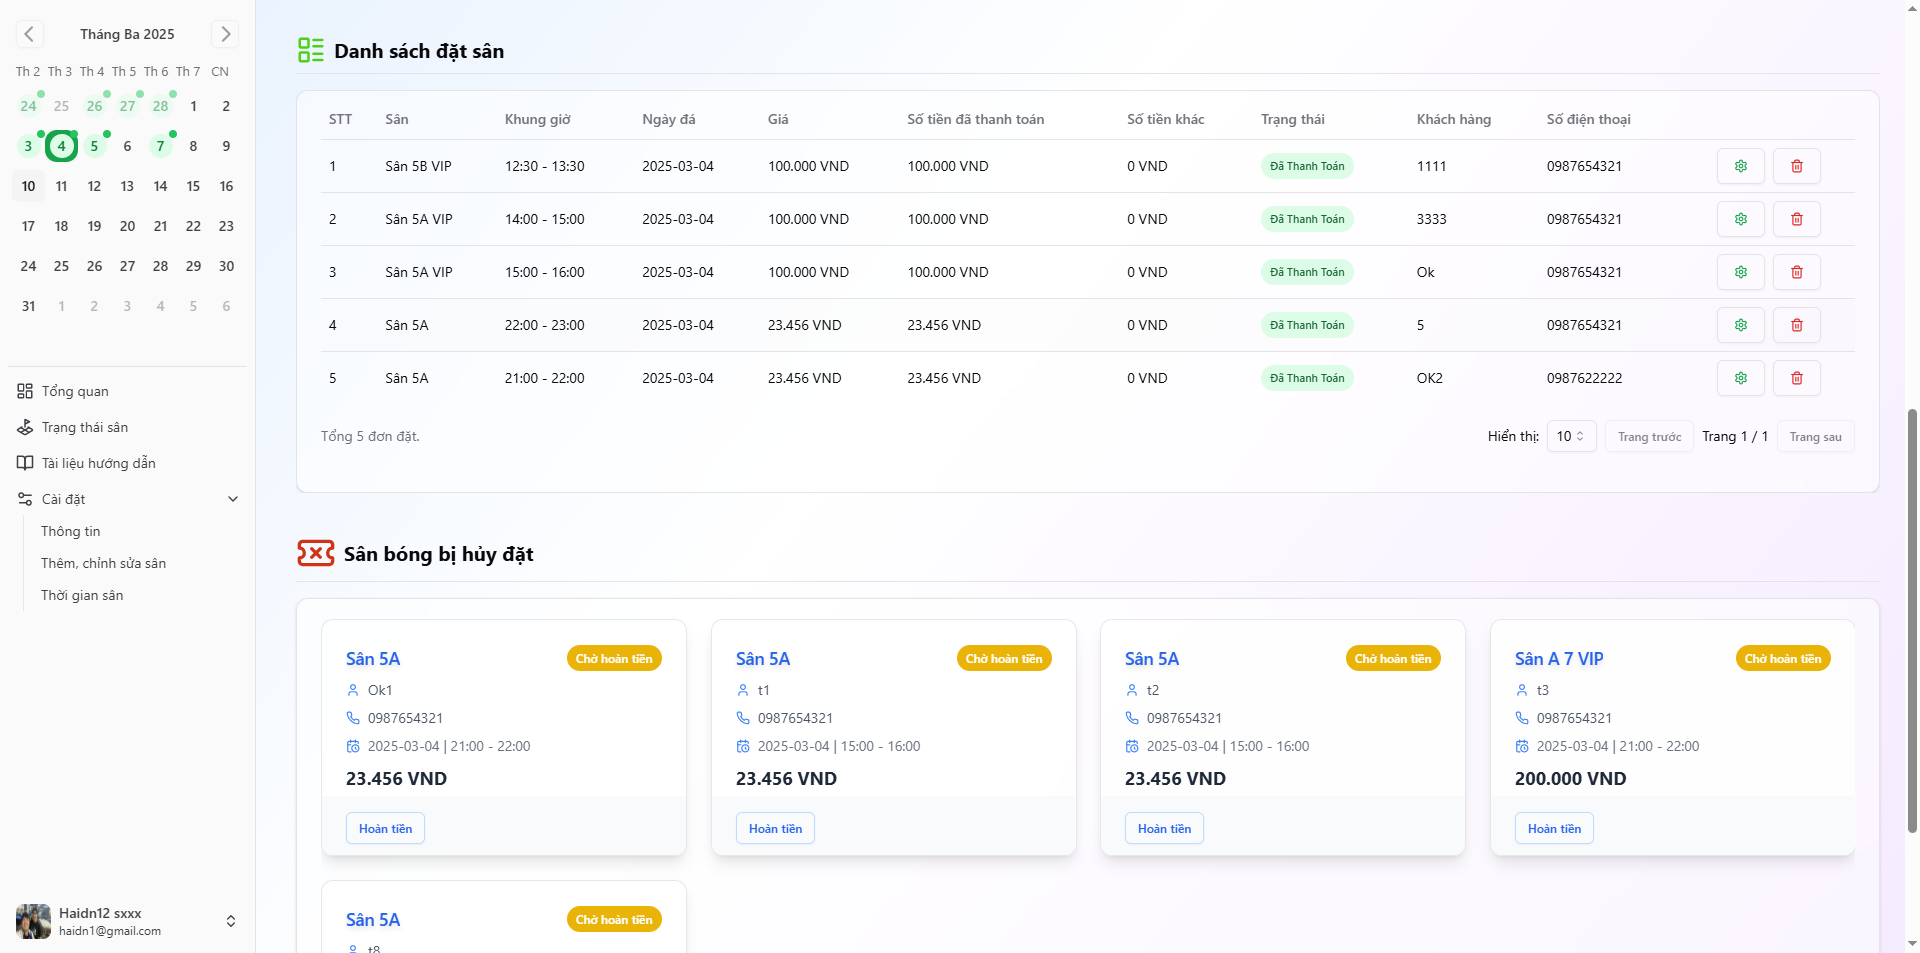
Task: Click Hoàn tiền on Sân A 7 VIP card
Action: pos(1554,829)
